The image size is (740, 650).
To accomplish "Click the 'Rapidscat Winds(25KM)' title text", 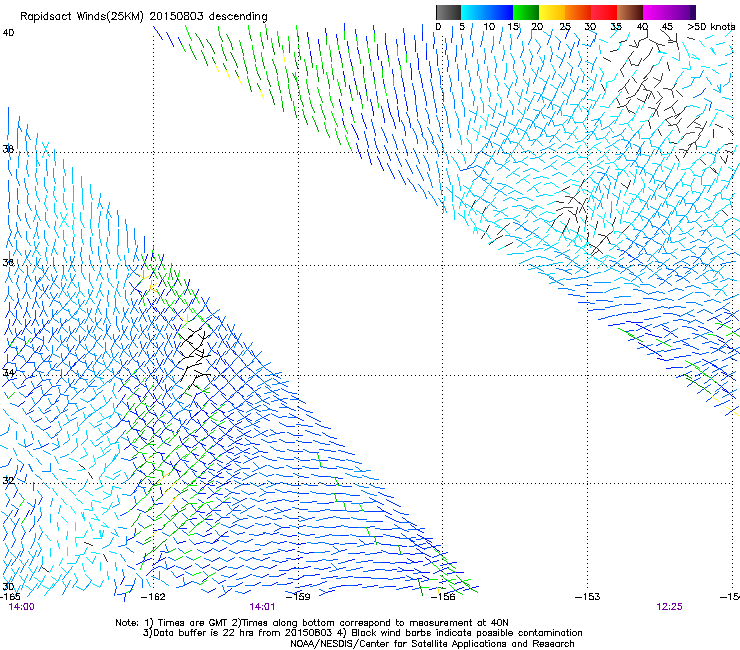I will (x=83, y=17).
